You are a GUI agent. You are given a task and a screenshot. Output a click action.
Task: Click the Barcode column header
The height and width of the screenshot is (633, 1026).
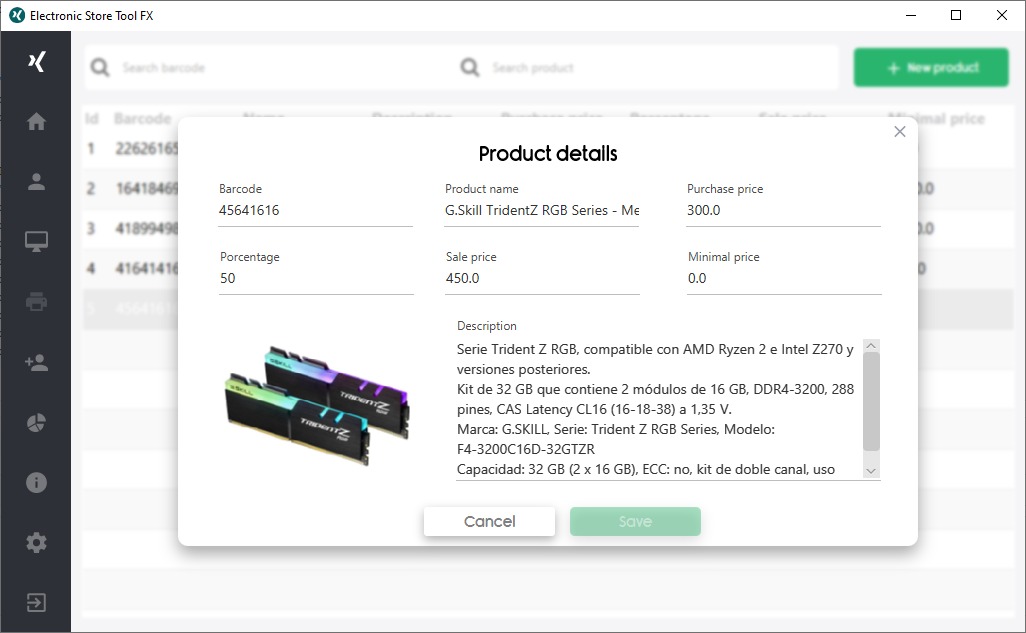point(142,118)
